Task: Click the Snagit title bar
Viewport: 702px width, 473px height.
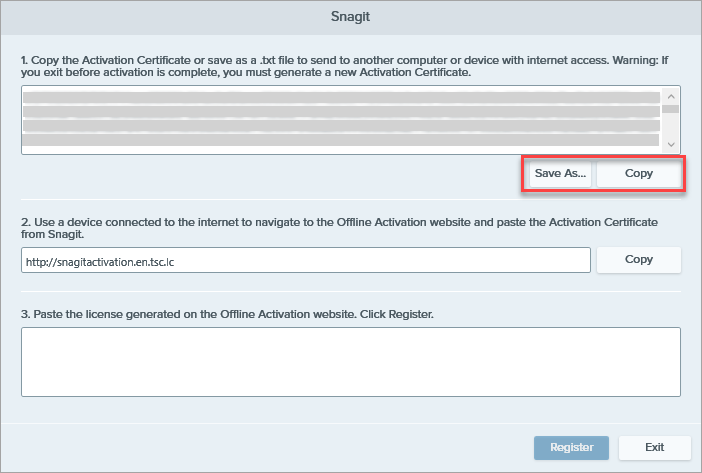Action: tap(351, 17)
